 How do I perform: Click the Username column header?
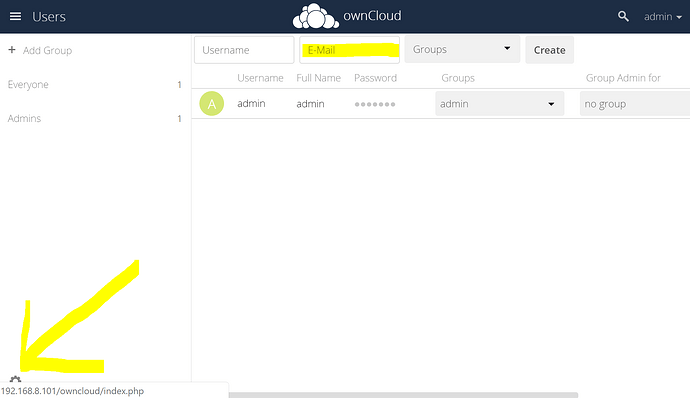[x=260, y=78]
